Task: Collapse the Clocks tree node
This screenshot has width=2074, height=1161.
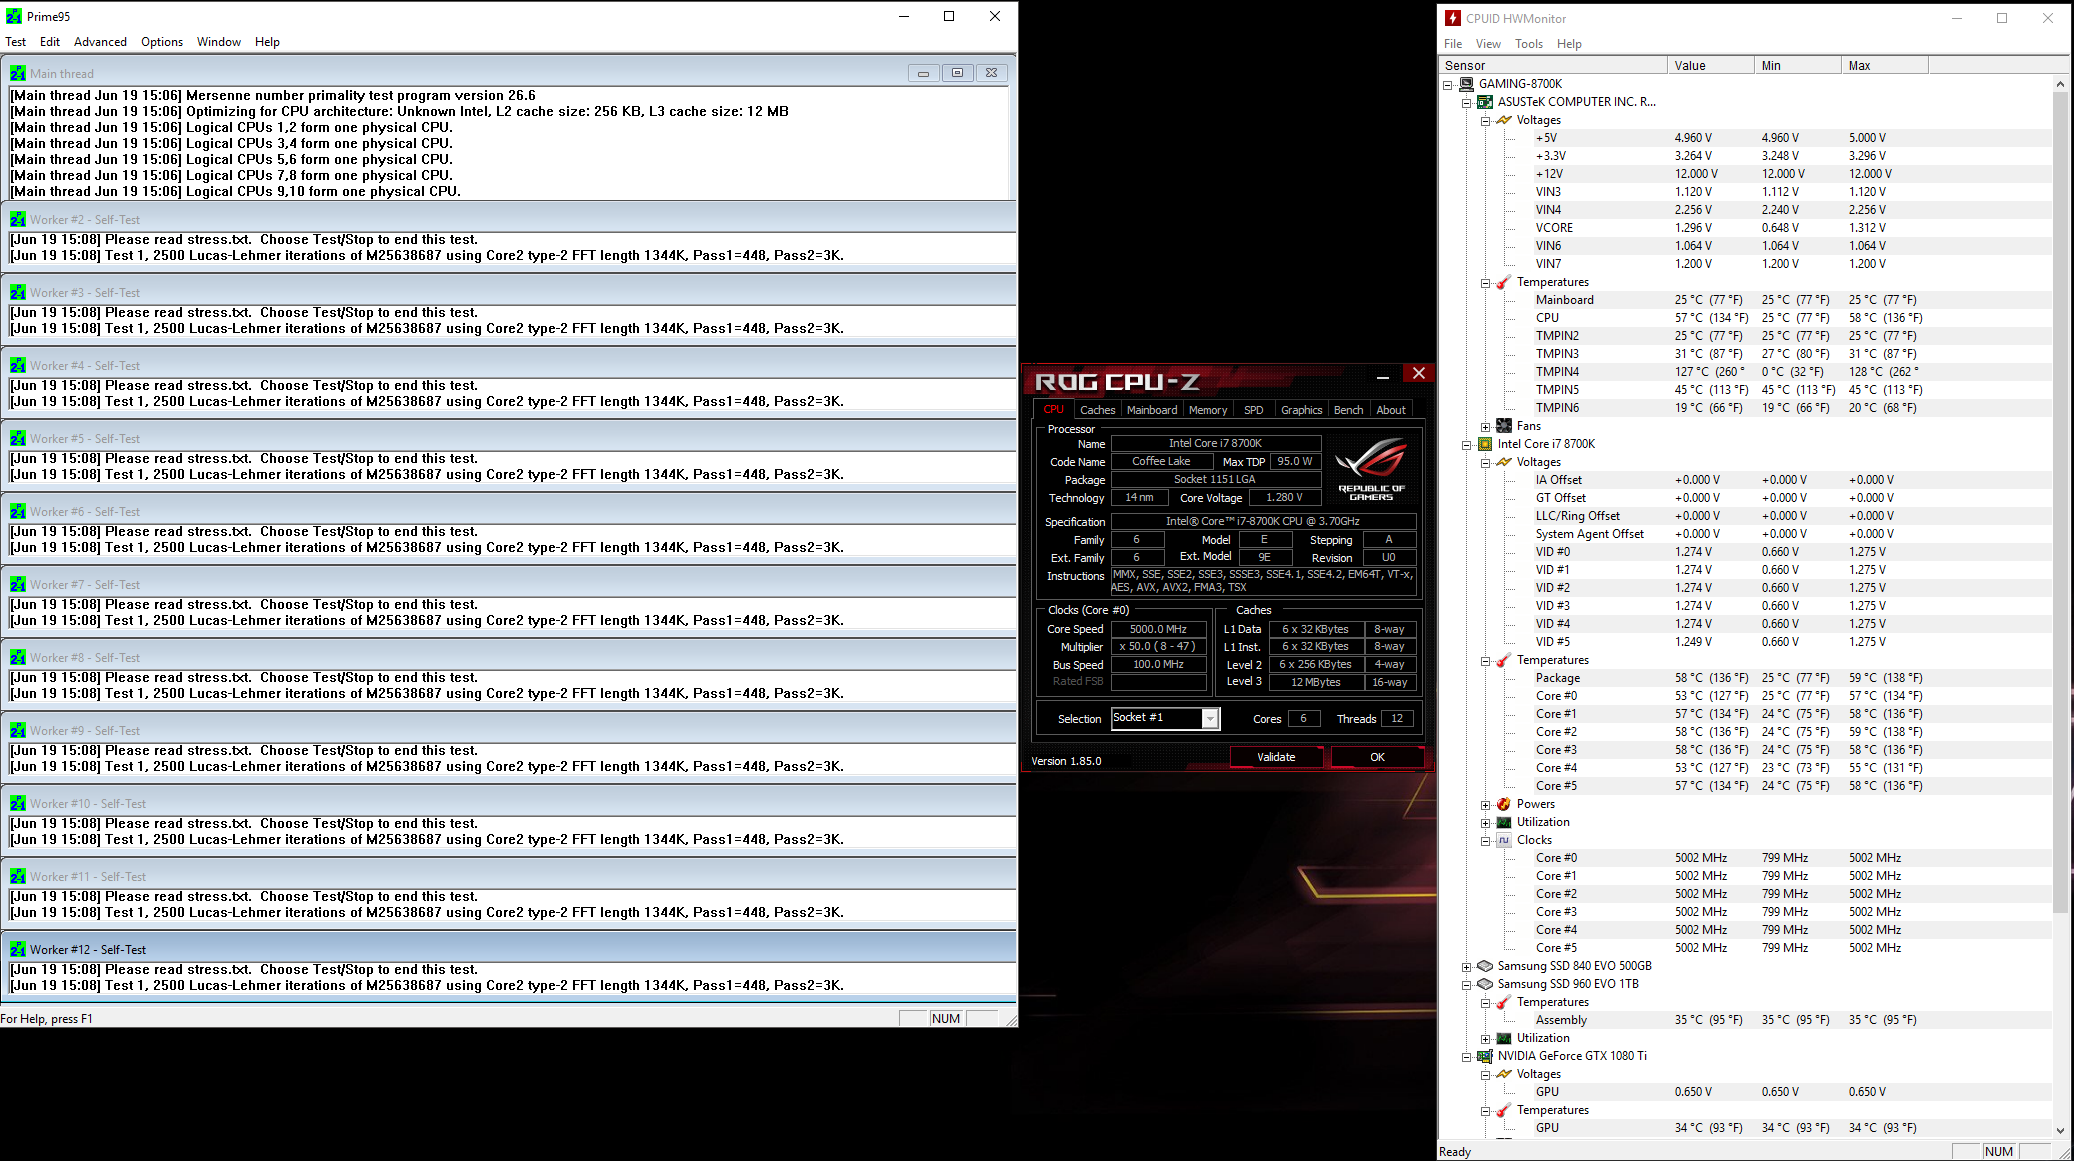Action: coord(1486,841)
